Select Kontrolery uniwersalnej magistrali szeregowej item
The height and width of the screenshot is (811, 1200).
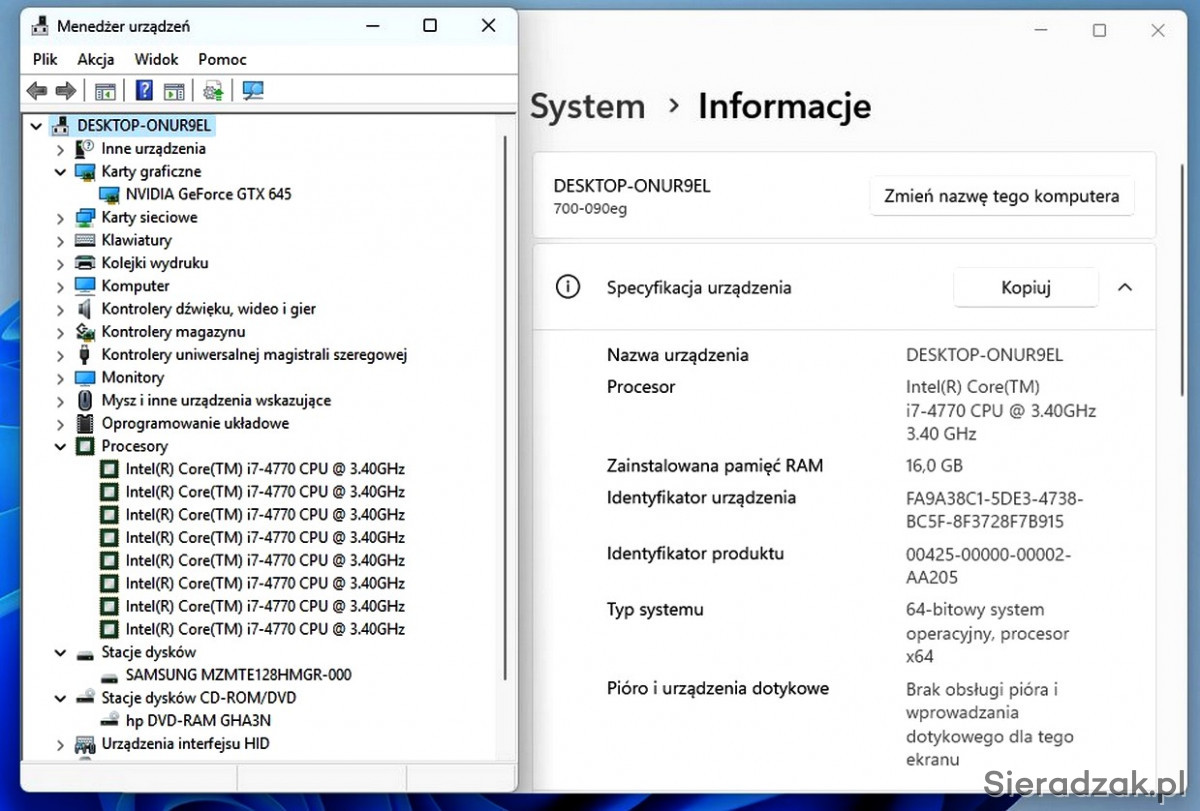click(x=254, y=355)
